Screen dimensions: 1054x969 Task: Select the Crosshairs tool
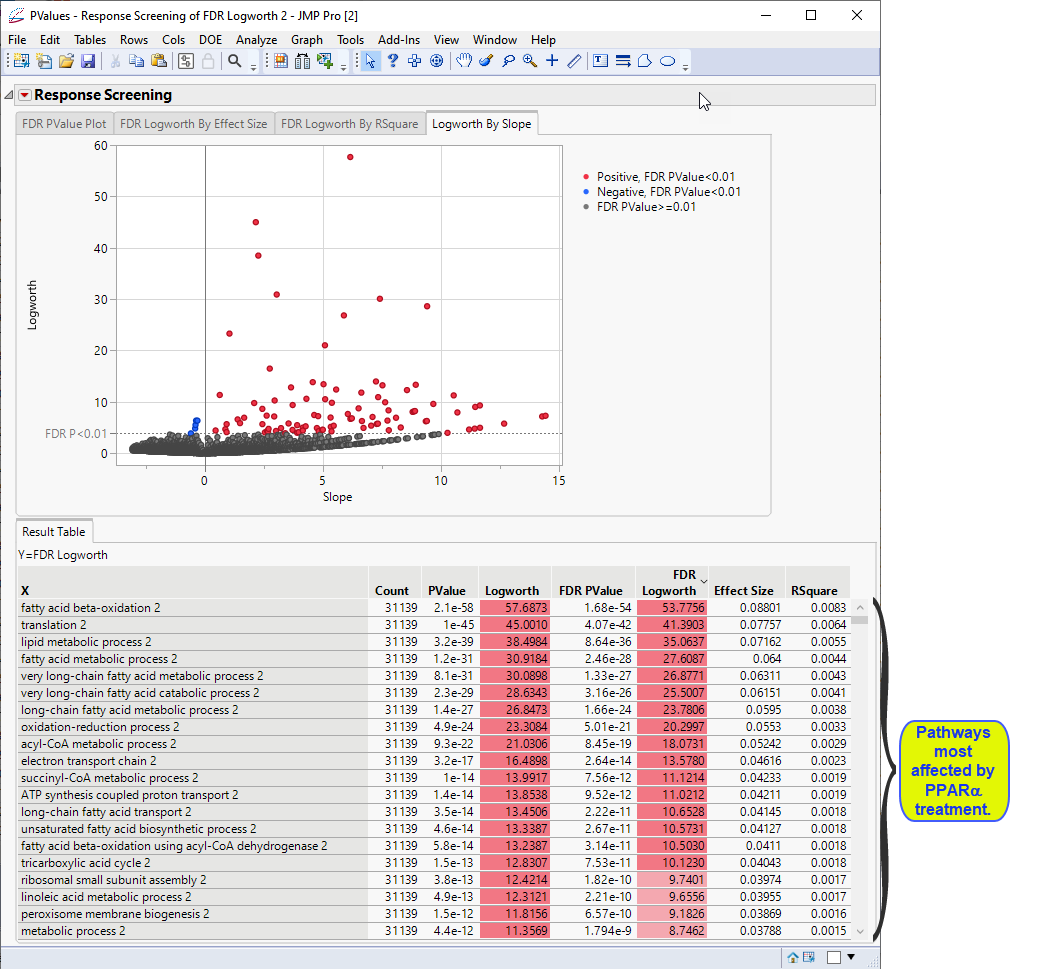(552, 61)
